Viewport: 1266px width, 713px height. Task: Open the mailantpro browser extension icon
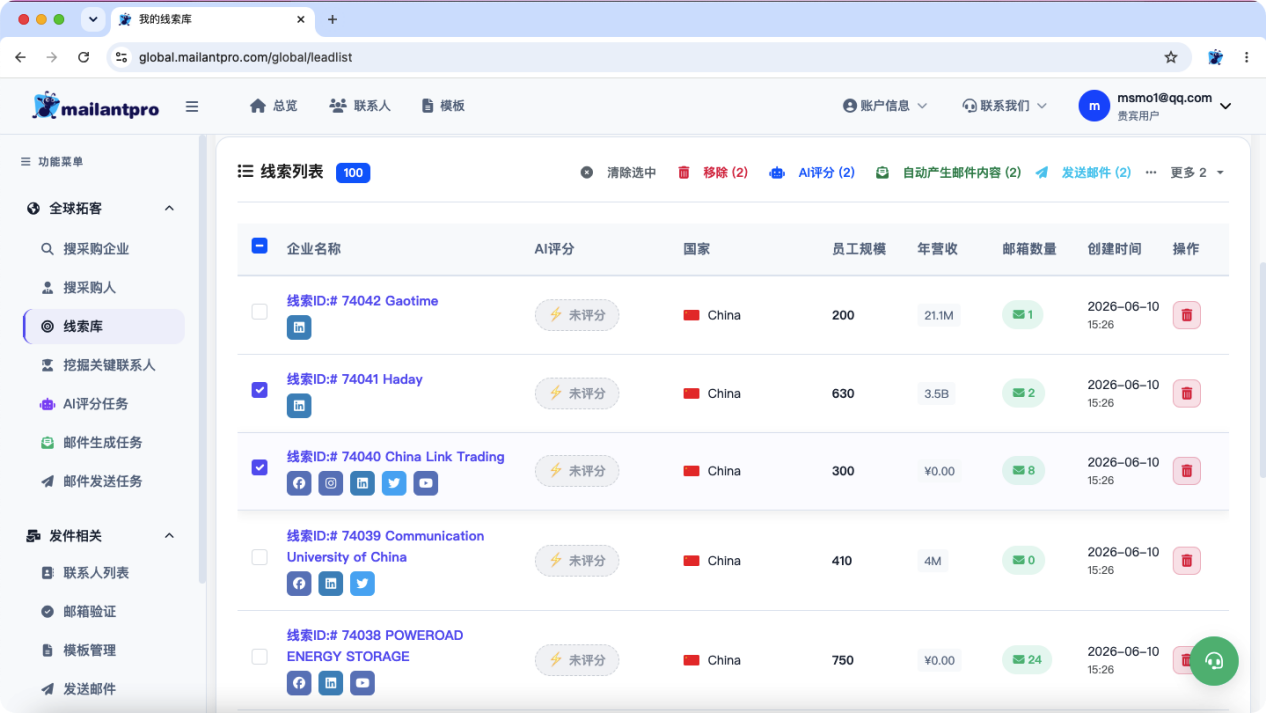(x=1215, y=57)
